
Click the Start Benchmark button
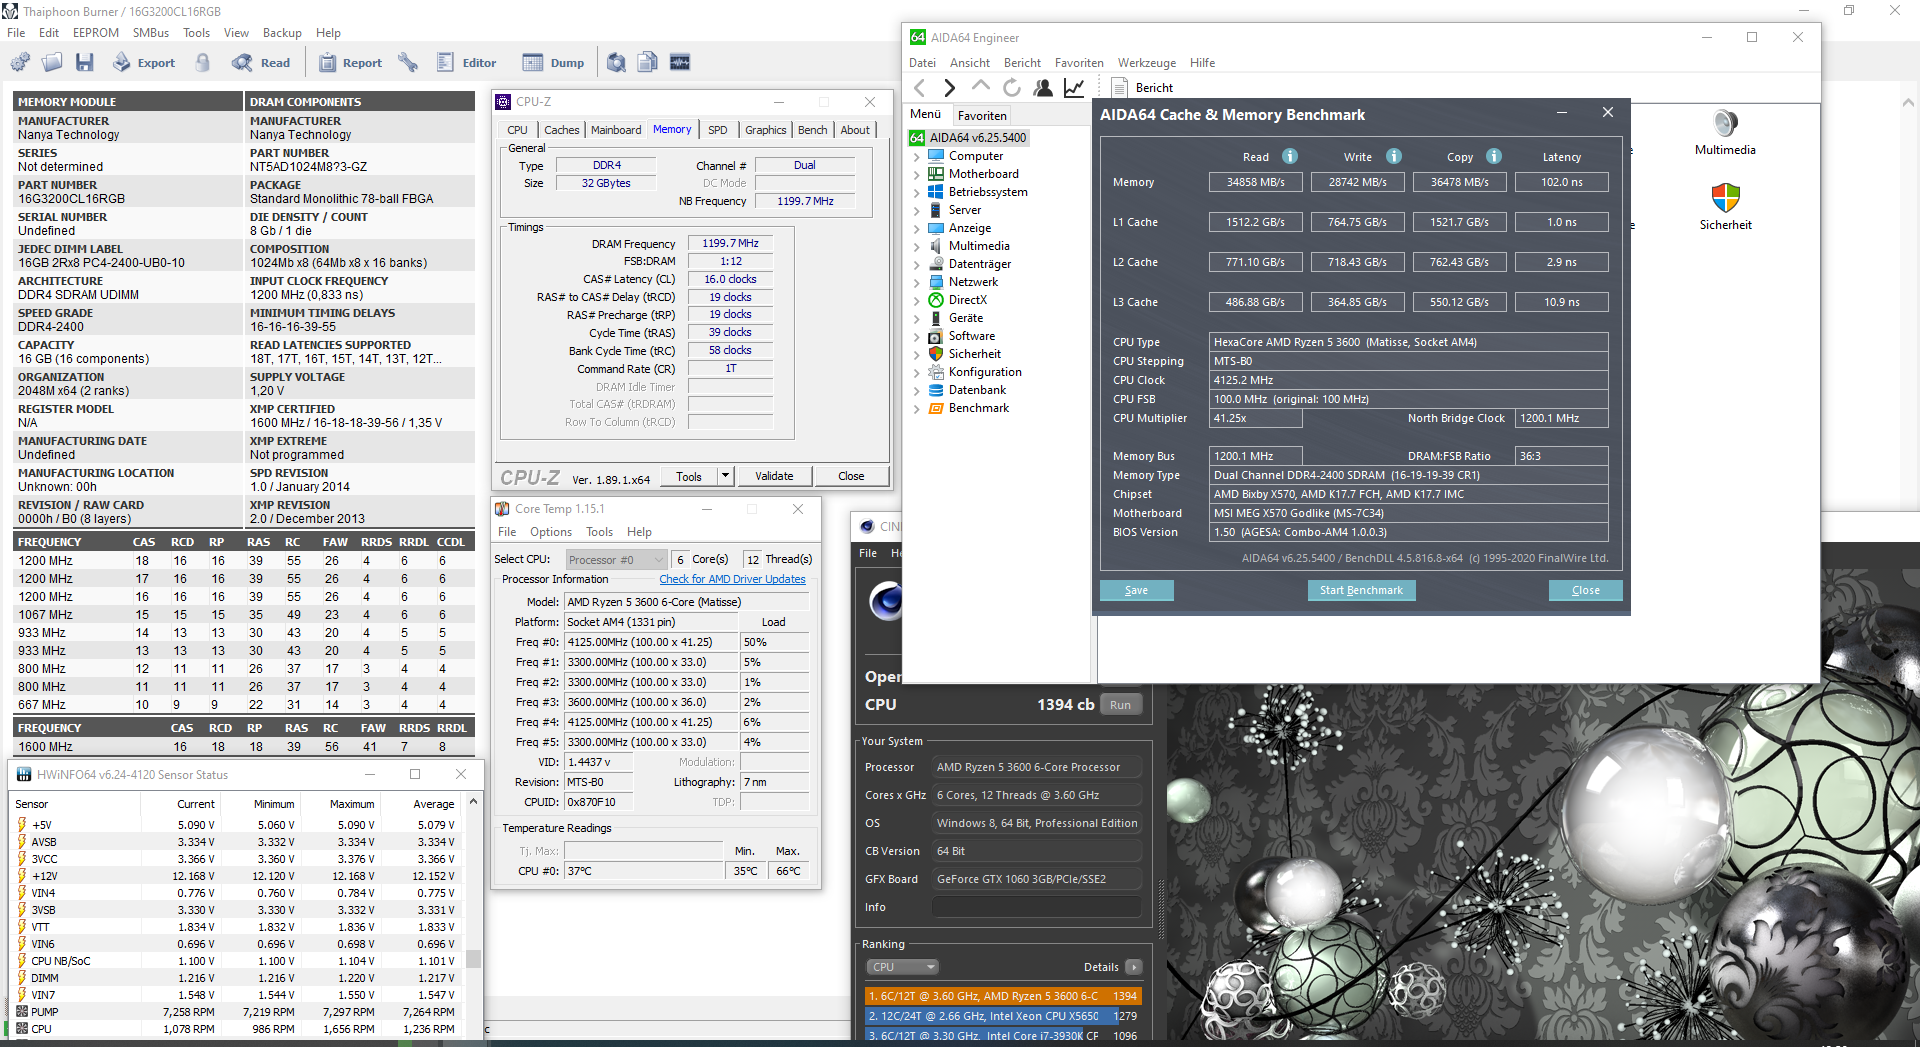(x=1361, y=590)
